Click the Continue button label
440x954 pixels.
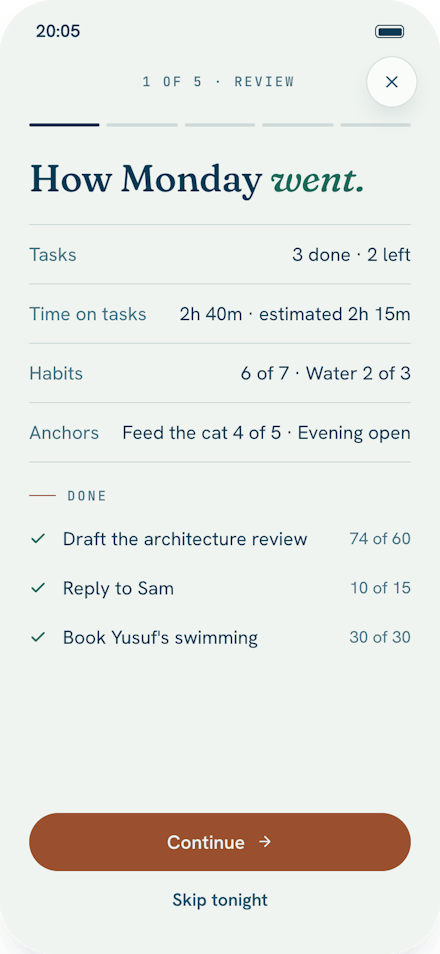(206, 842)
